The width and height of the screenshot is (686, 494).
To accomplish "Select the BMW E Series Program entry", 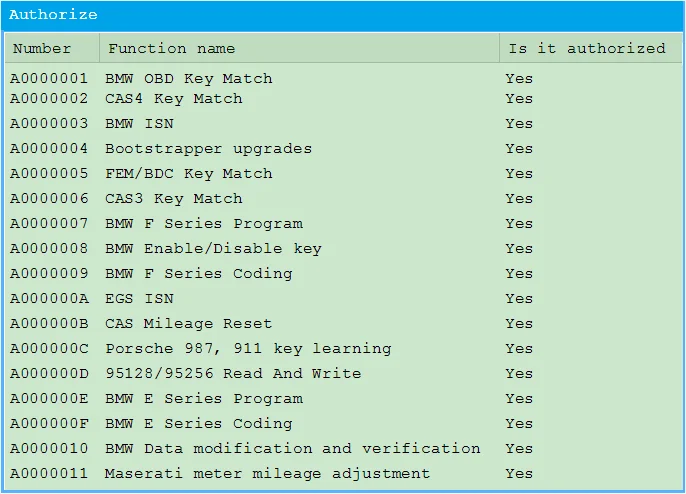I will coord(203,399).
